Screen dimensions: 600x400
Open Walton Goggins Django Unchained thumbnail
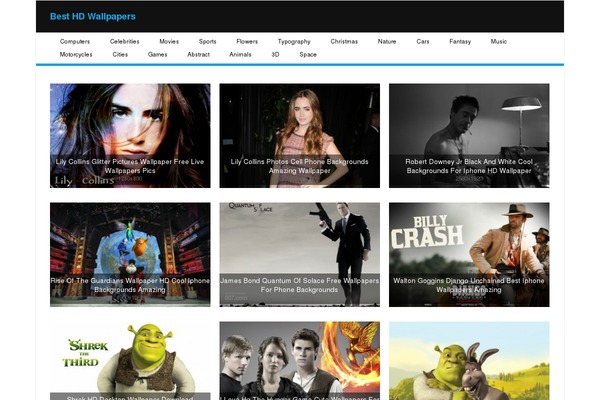[x=469, y=255]
